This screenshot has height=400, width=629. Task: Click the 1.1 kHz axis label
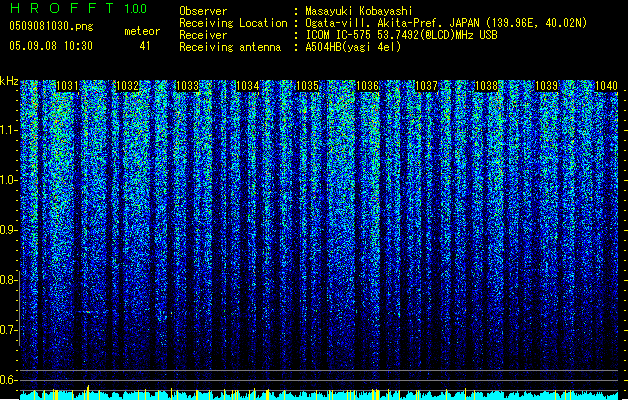(9, 130)
